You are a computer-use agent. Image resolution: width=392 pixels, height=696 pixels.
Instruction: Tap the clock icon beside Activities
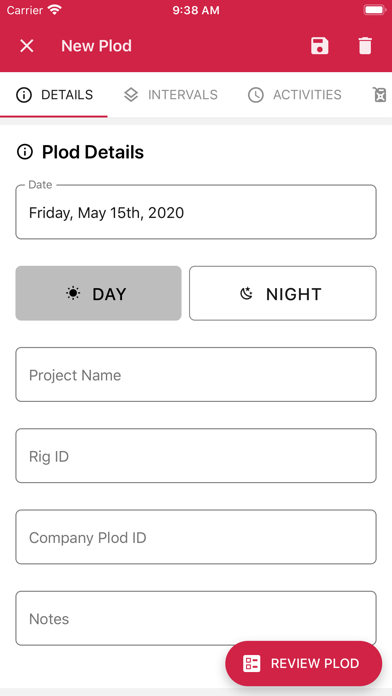click(x=256, y=95)
